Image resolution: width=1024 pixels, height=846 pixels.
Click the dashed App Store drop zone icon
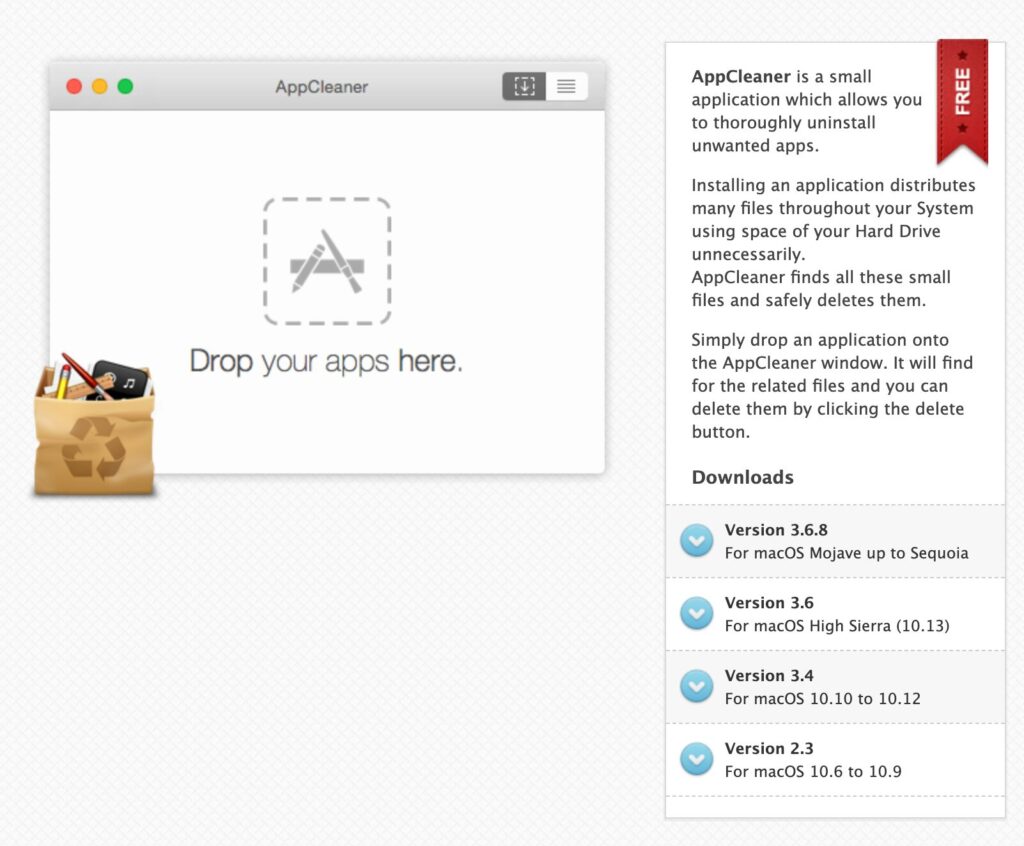click(x=327, y=261)
